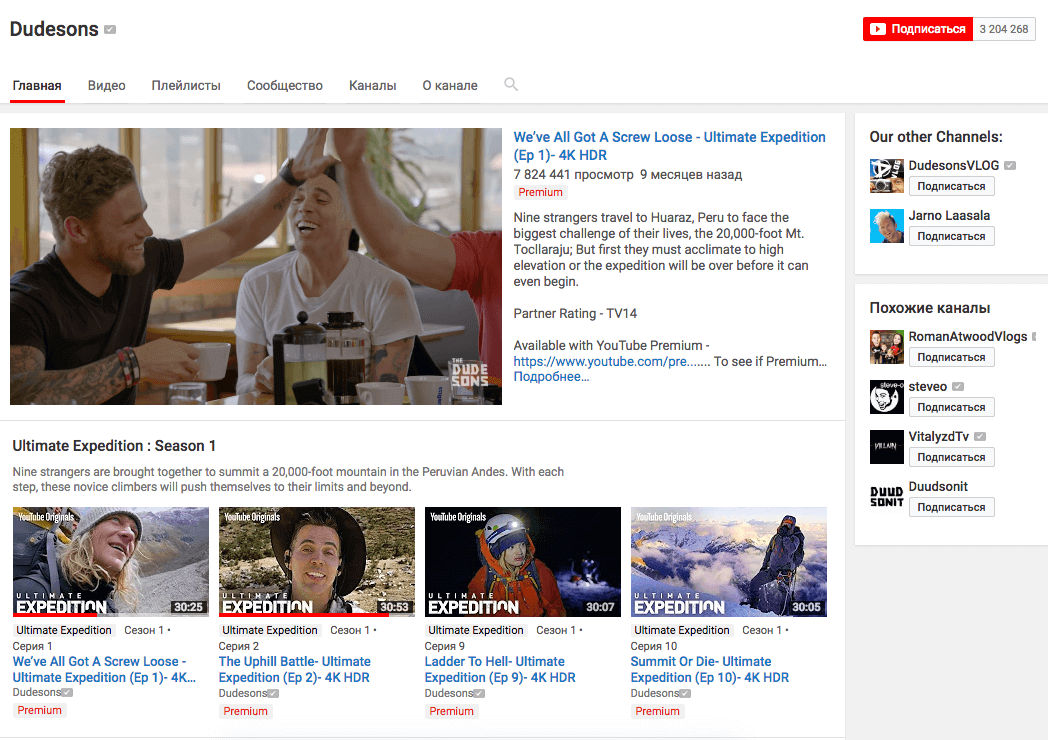
Task: Click verified badge beside steveo name
Action: click(958, 386)
